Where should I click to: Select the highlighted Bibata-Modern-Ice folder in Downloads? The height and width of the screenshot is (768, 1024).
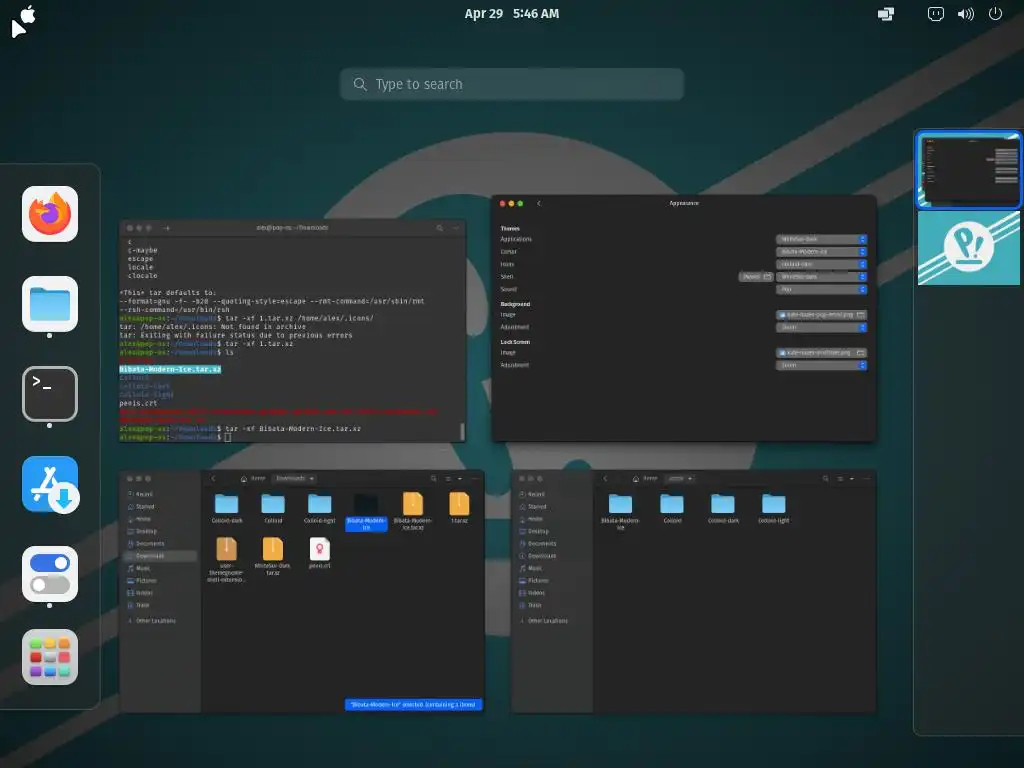click(366, 511)
